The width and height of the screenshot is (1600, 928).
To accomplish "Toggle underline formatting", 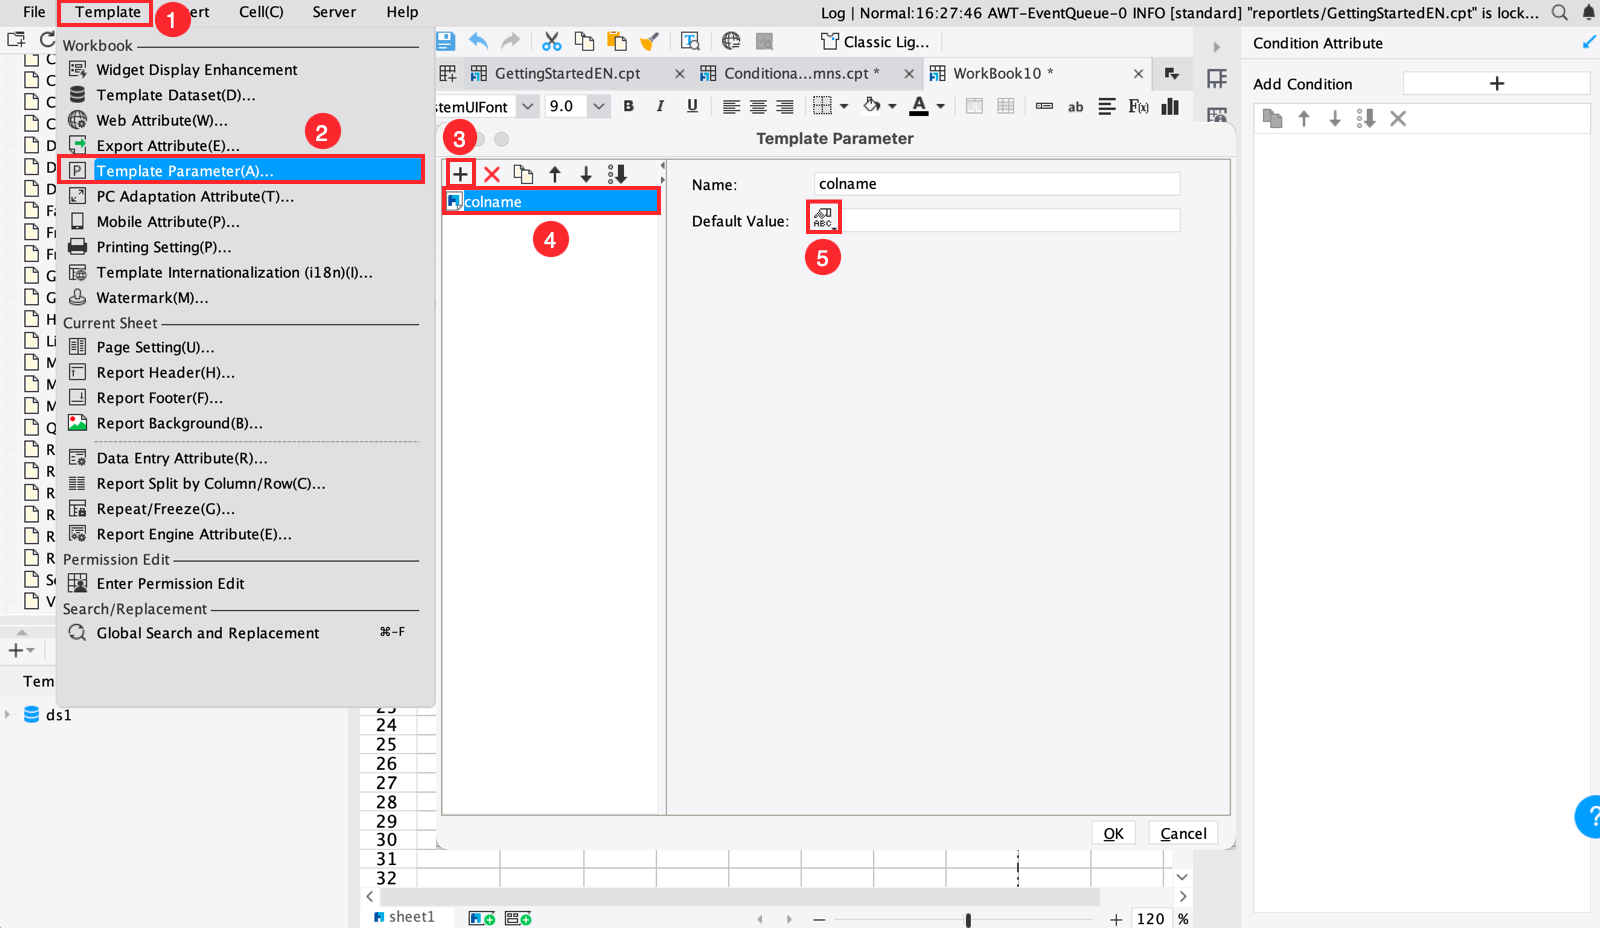I will pyautogui.click(x=692, y=105).
